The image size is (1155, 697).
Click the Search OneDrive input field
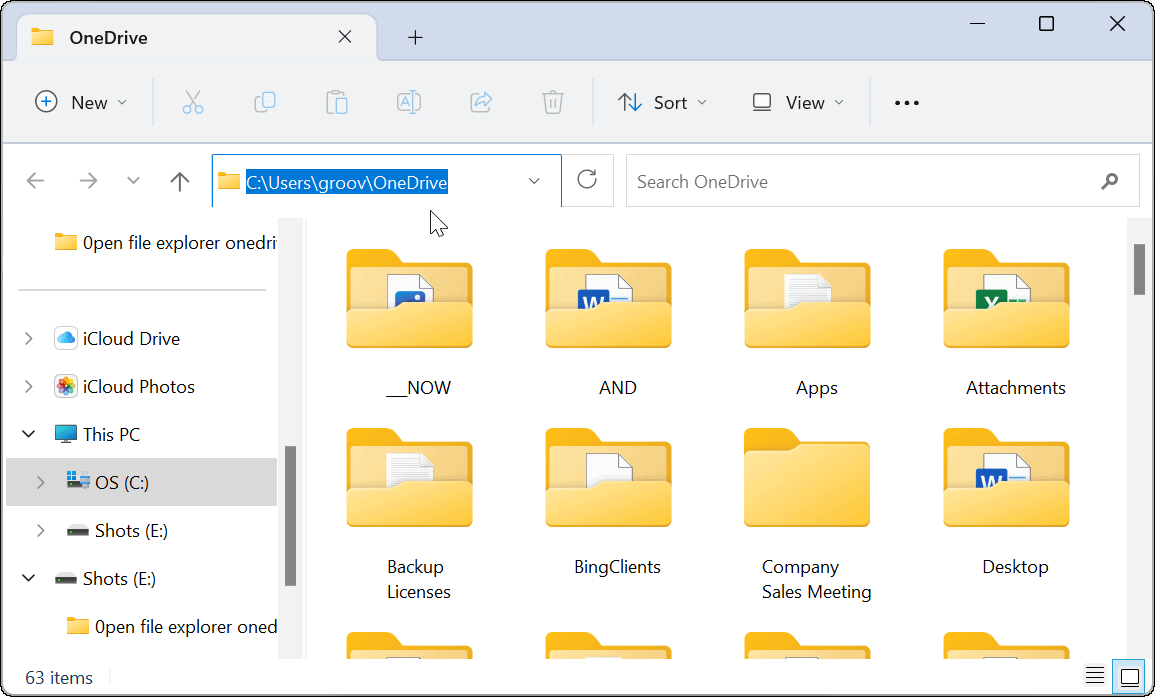pos(882,181)
